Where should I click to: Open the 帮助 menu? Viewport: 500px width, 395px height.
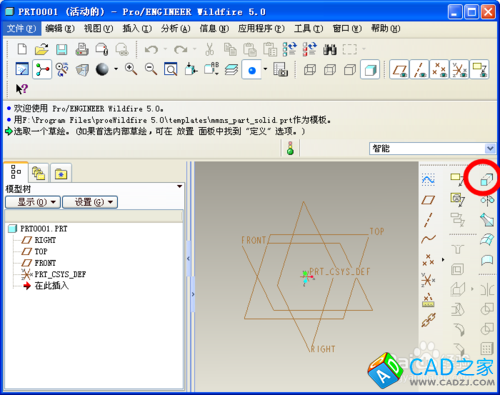pyautogui.click(x=386, y=29)
